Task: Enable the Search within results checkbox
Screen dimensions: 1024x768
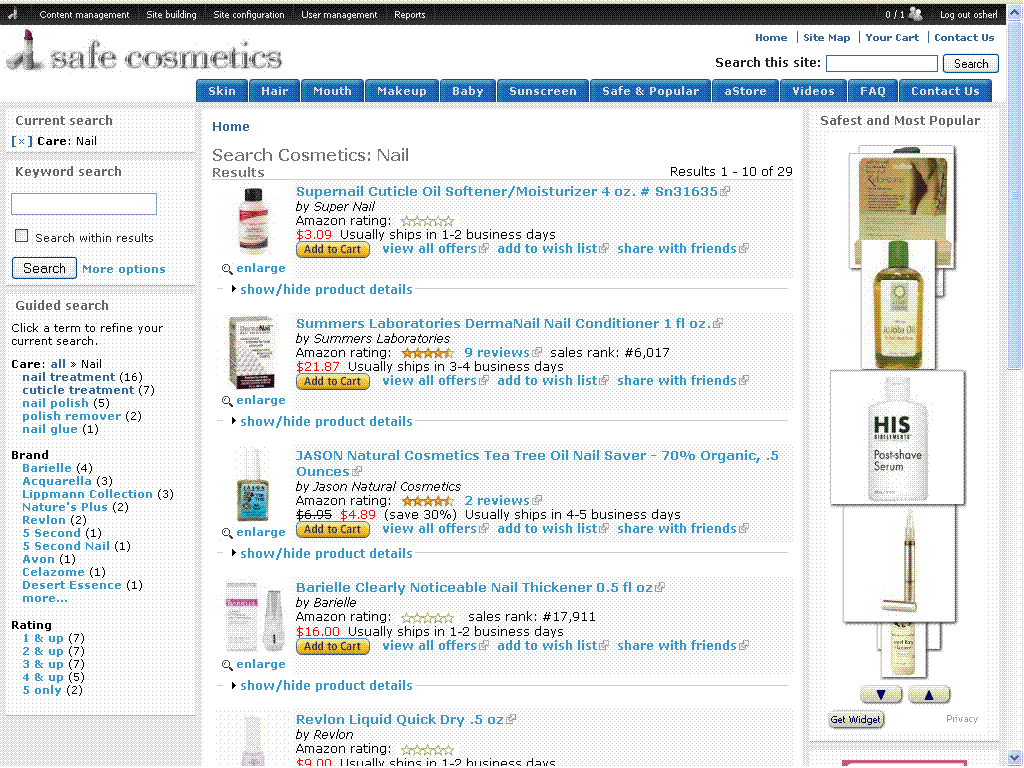Action: [22, 236]
